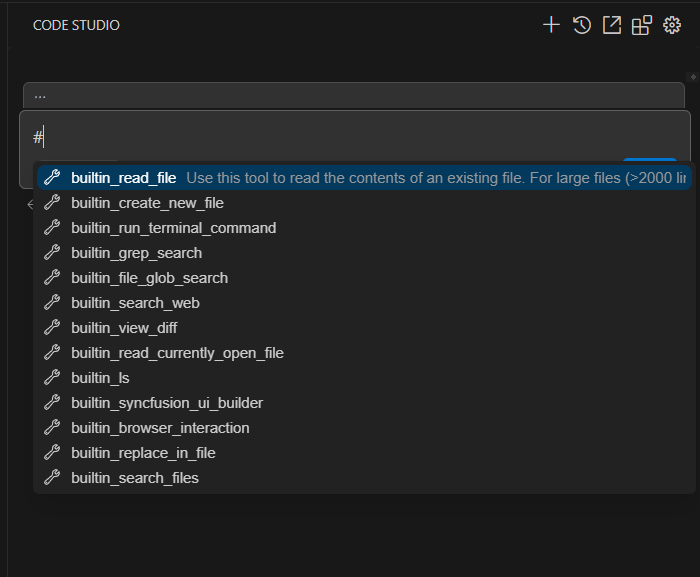Viewport: 700px width, 577px height.
Task: Open Code Studio settings gear
Action: [672, 25]
